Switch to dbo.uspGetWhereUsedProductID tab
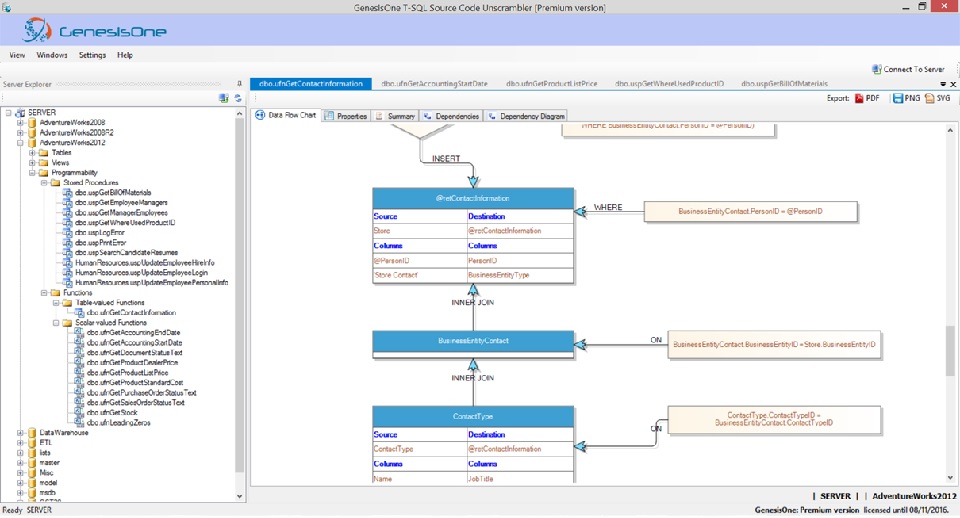Screen dimensions: 960x518 669,84
